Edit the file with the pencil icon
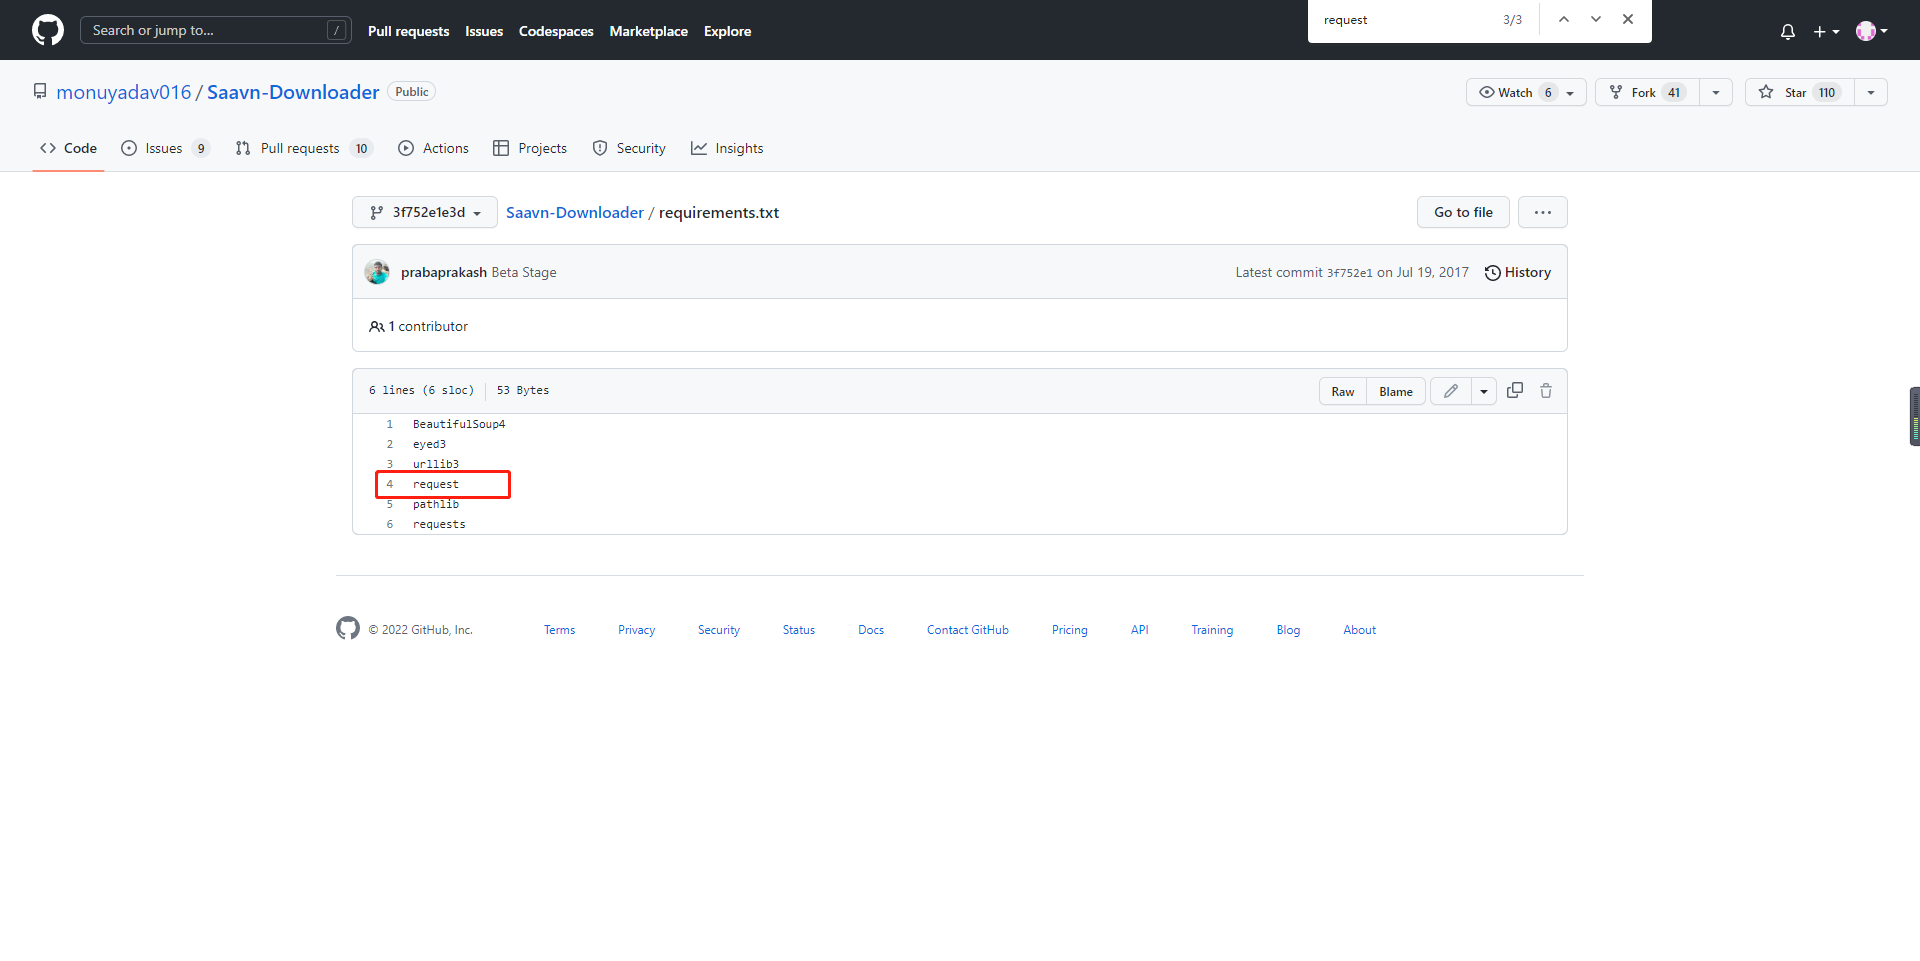 coord(1450,390)
